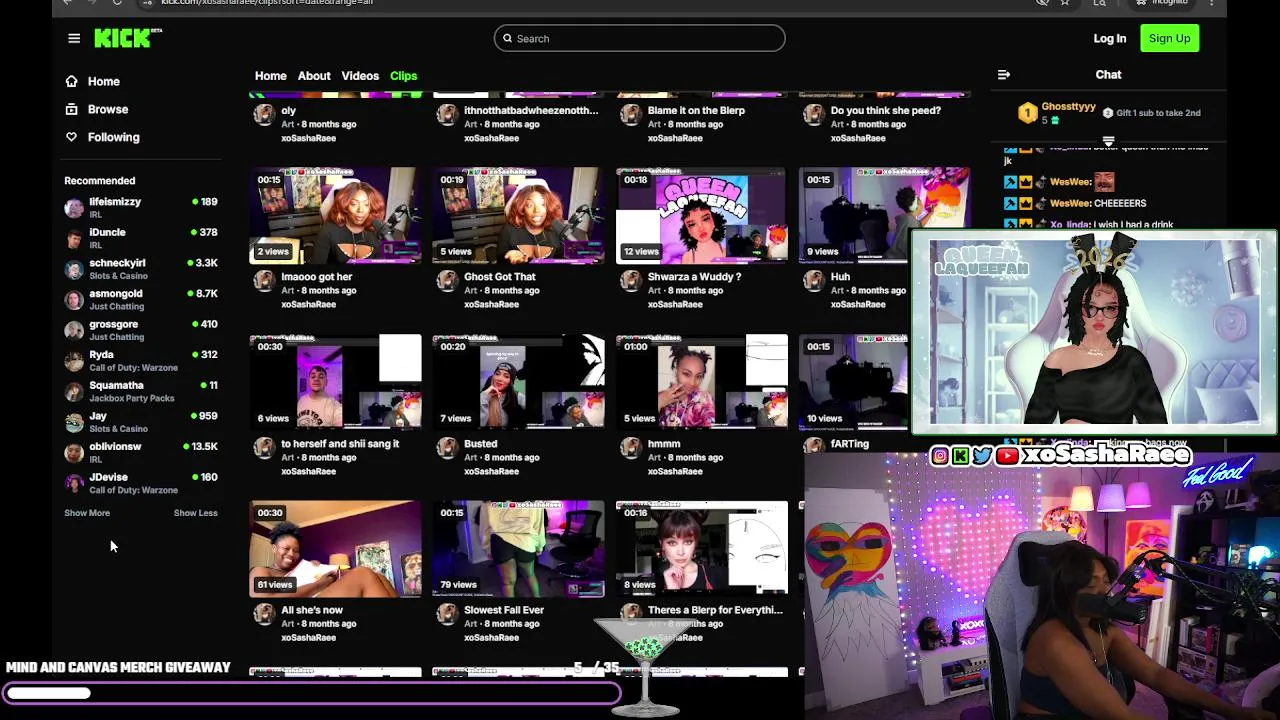This screenshot has width=1280, height=720.
Task: Expand the chat pinned gift chevron
Action: pyautogui.click(x=1108, y=141)
